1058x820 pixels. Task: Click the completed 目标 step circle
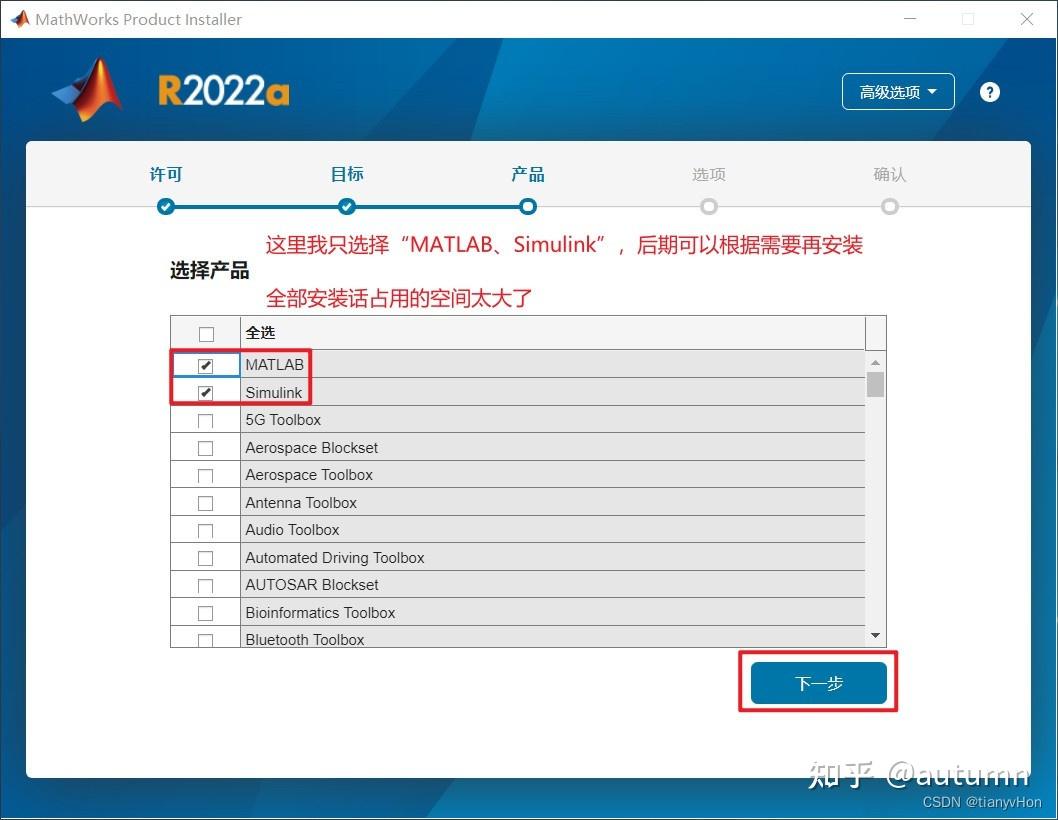[347, 207]
